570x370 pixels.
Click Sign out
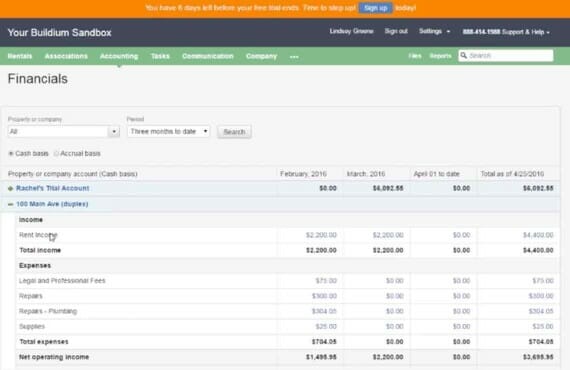[396, 31]
